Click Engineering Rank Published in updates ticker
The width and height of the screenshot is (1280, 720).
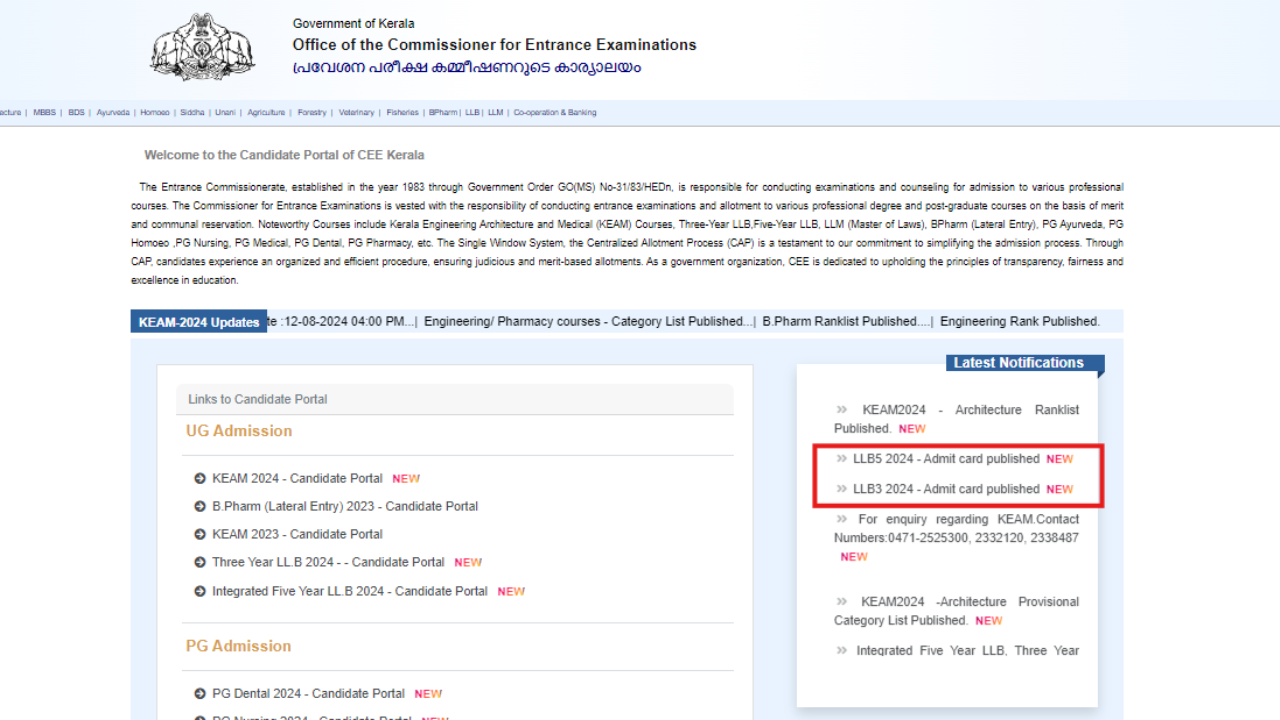(x=1019, y=322)
